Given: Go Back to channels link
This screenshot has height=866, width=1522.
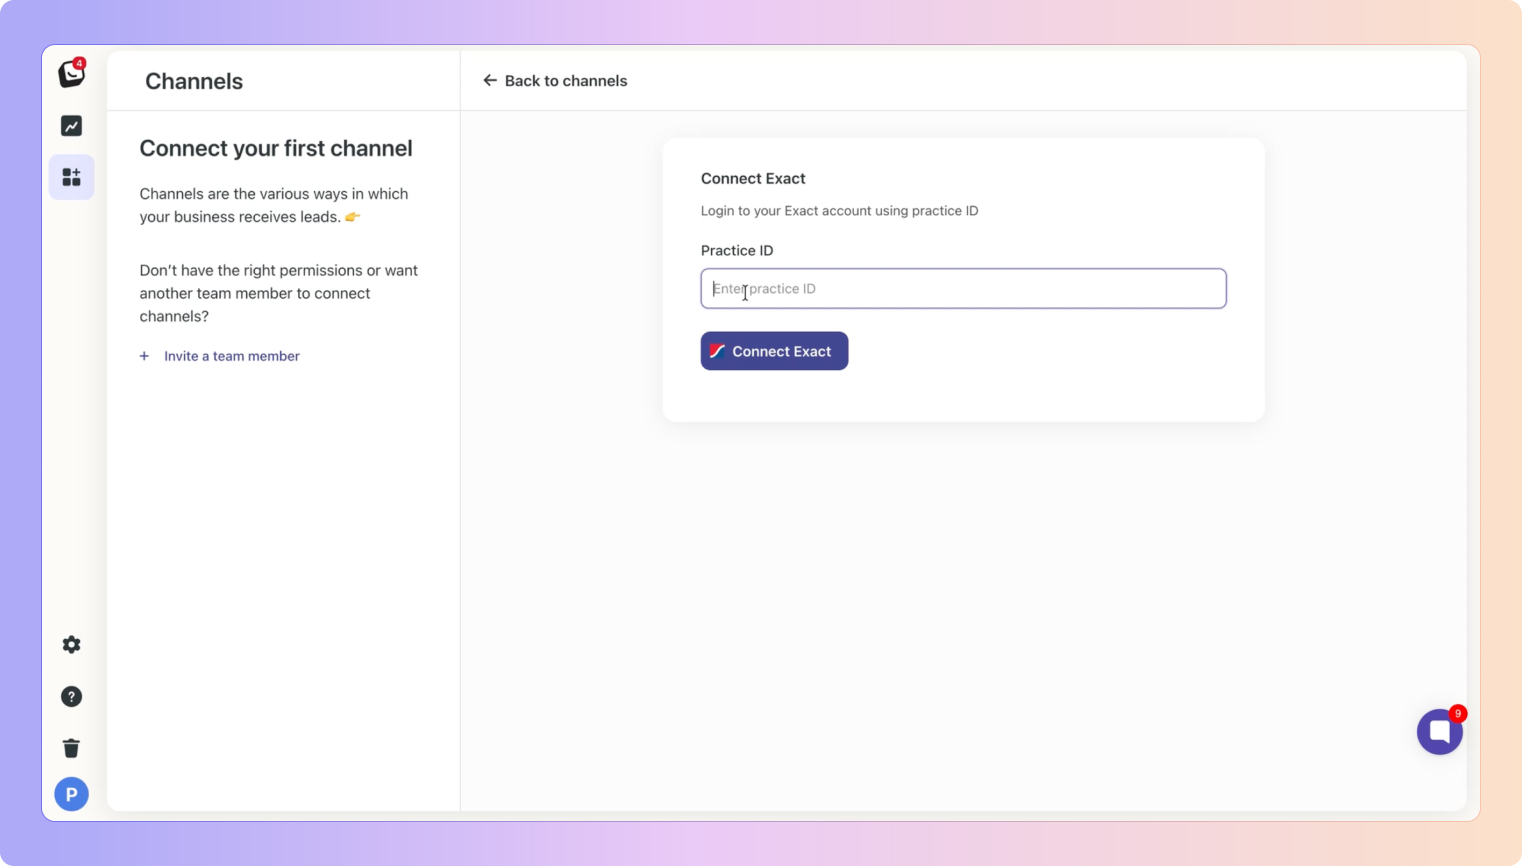Looking at the screenshot, I should pyautogui.click(x=555, y=81).
